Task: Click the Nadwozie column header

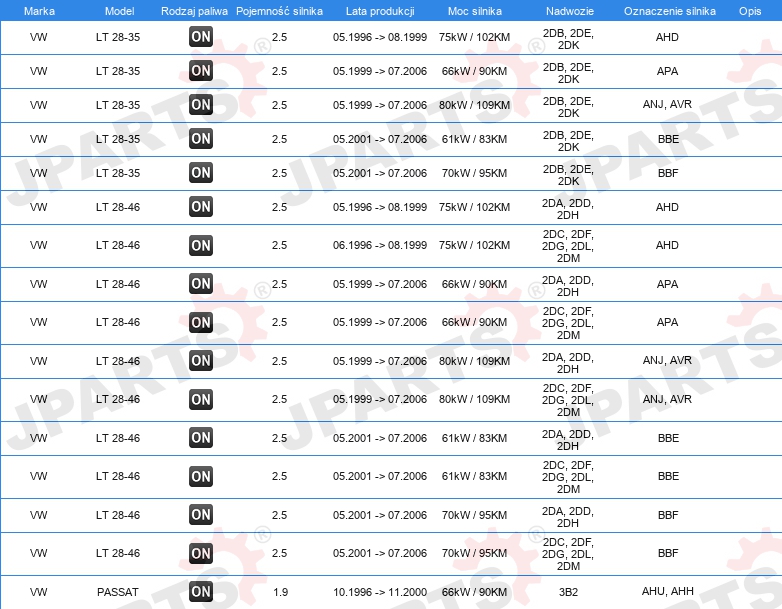Action: tap(570, 11)
